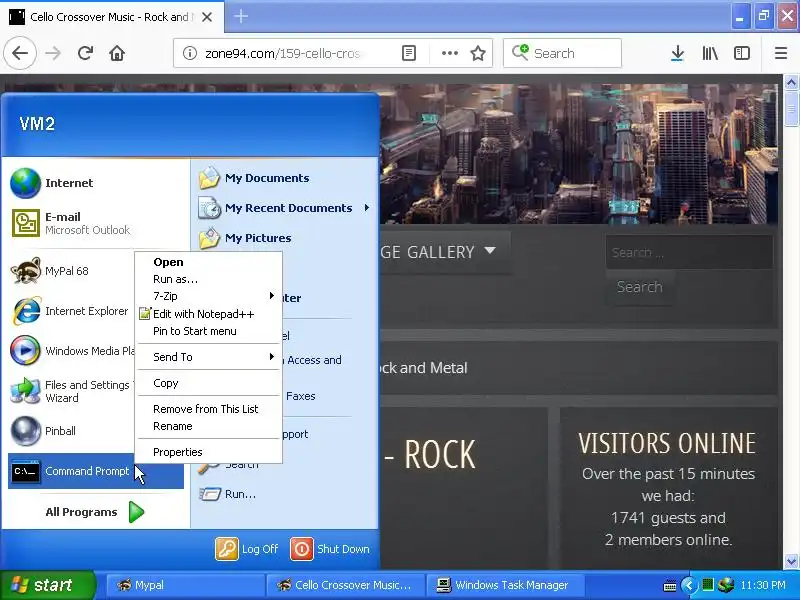
Task: Switch to Mypal taskbar button
Action: click(x=185, y=585)
